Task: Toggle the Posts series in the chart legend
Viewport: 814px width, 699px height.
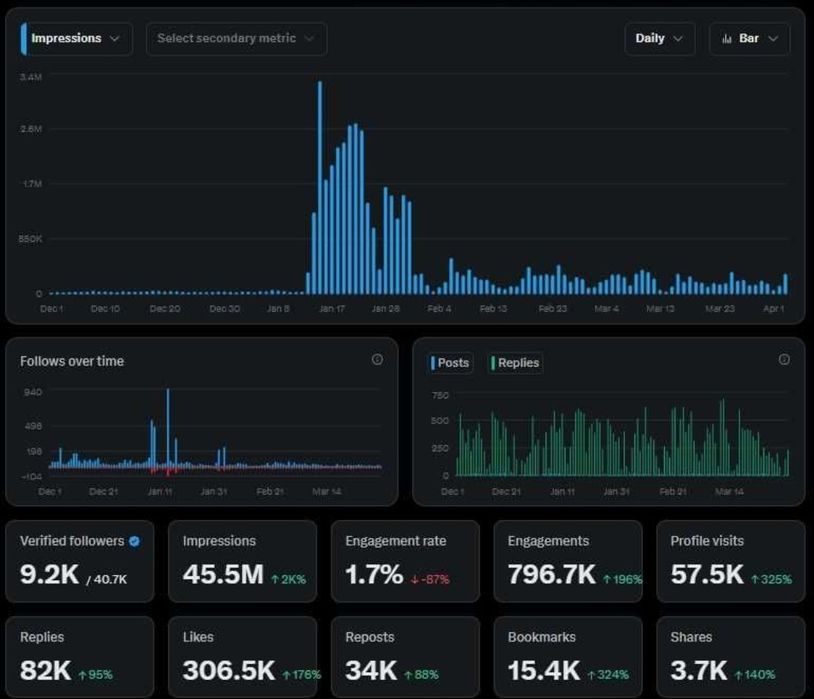Action: (450, 363)
